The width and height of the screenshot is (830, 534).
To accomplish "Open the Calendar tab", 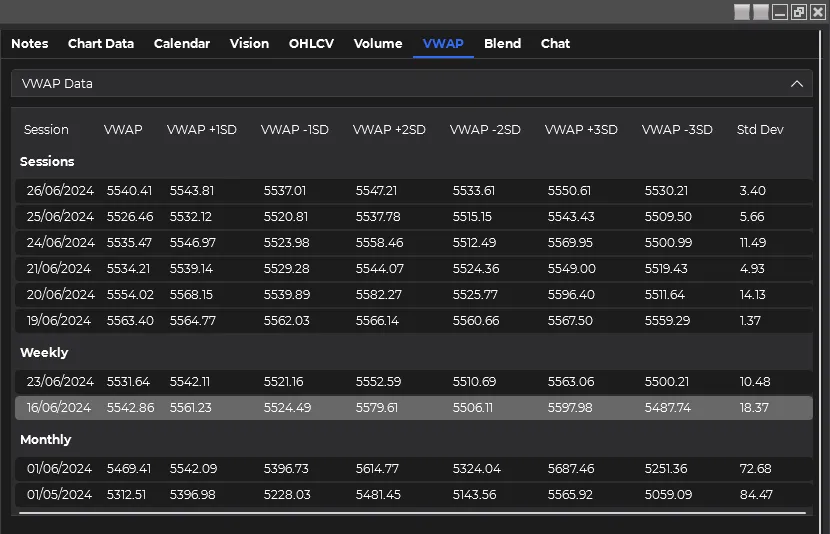I will [182, 43].
